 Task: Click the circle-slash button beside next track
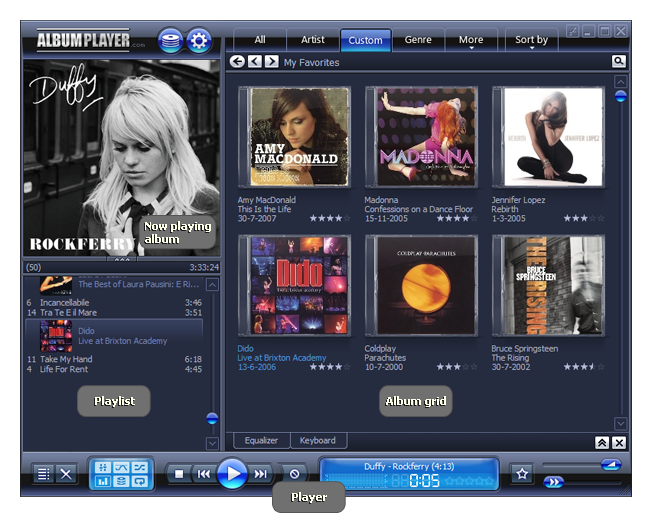click(x=294, y=474)
